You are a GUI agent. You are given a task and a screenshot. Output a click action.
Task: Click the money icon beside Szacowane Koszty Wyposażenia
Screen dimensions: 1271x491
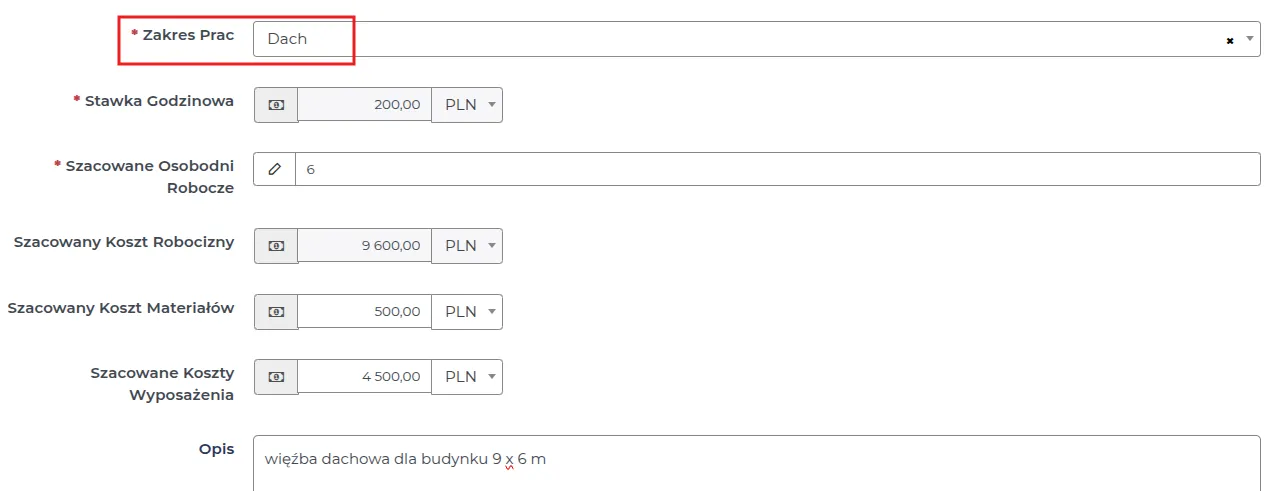276,377
